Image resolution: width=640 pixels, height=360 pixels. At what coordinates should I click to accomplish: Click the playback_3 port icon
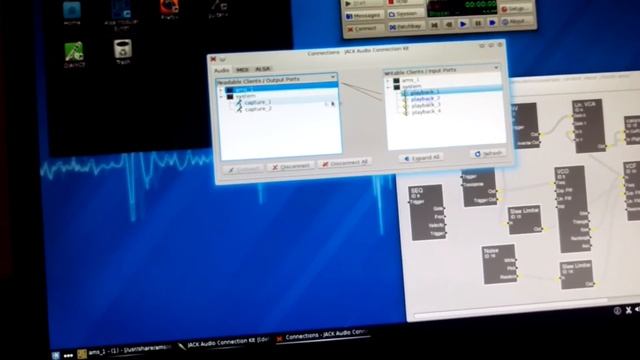[405, 106]
